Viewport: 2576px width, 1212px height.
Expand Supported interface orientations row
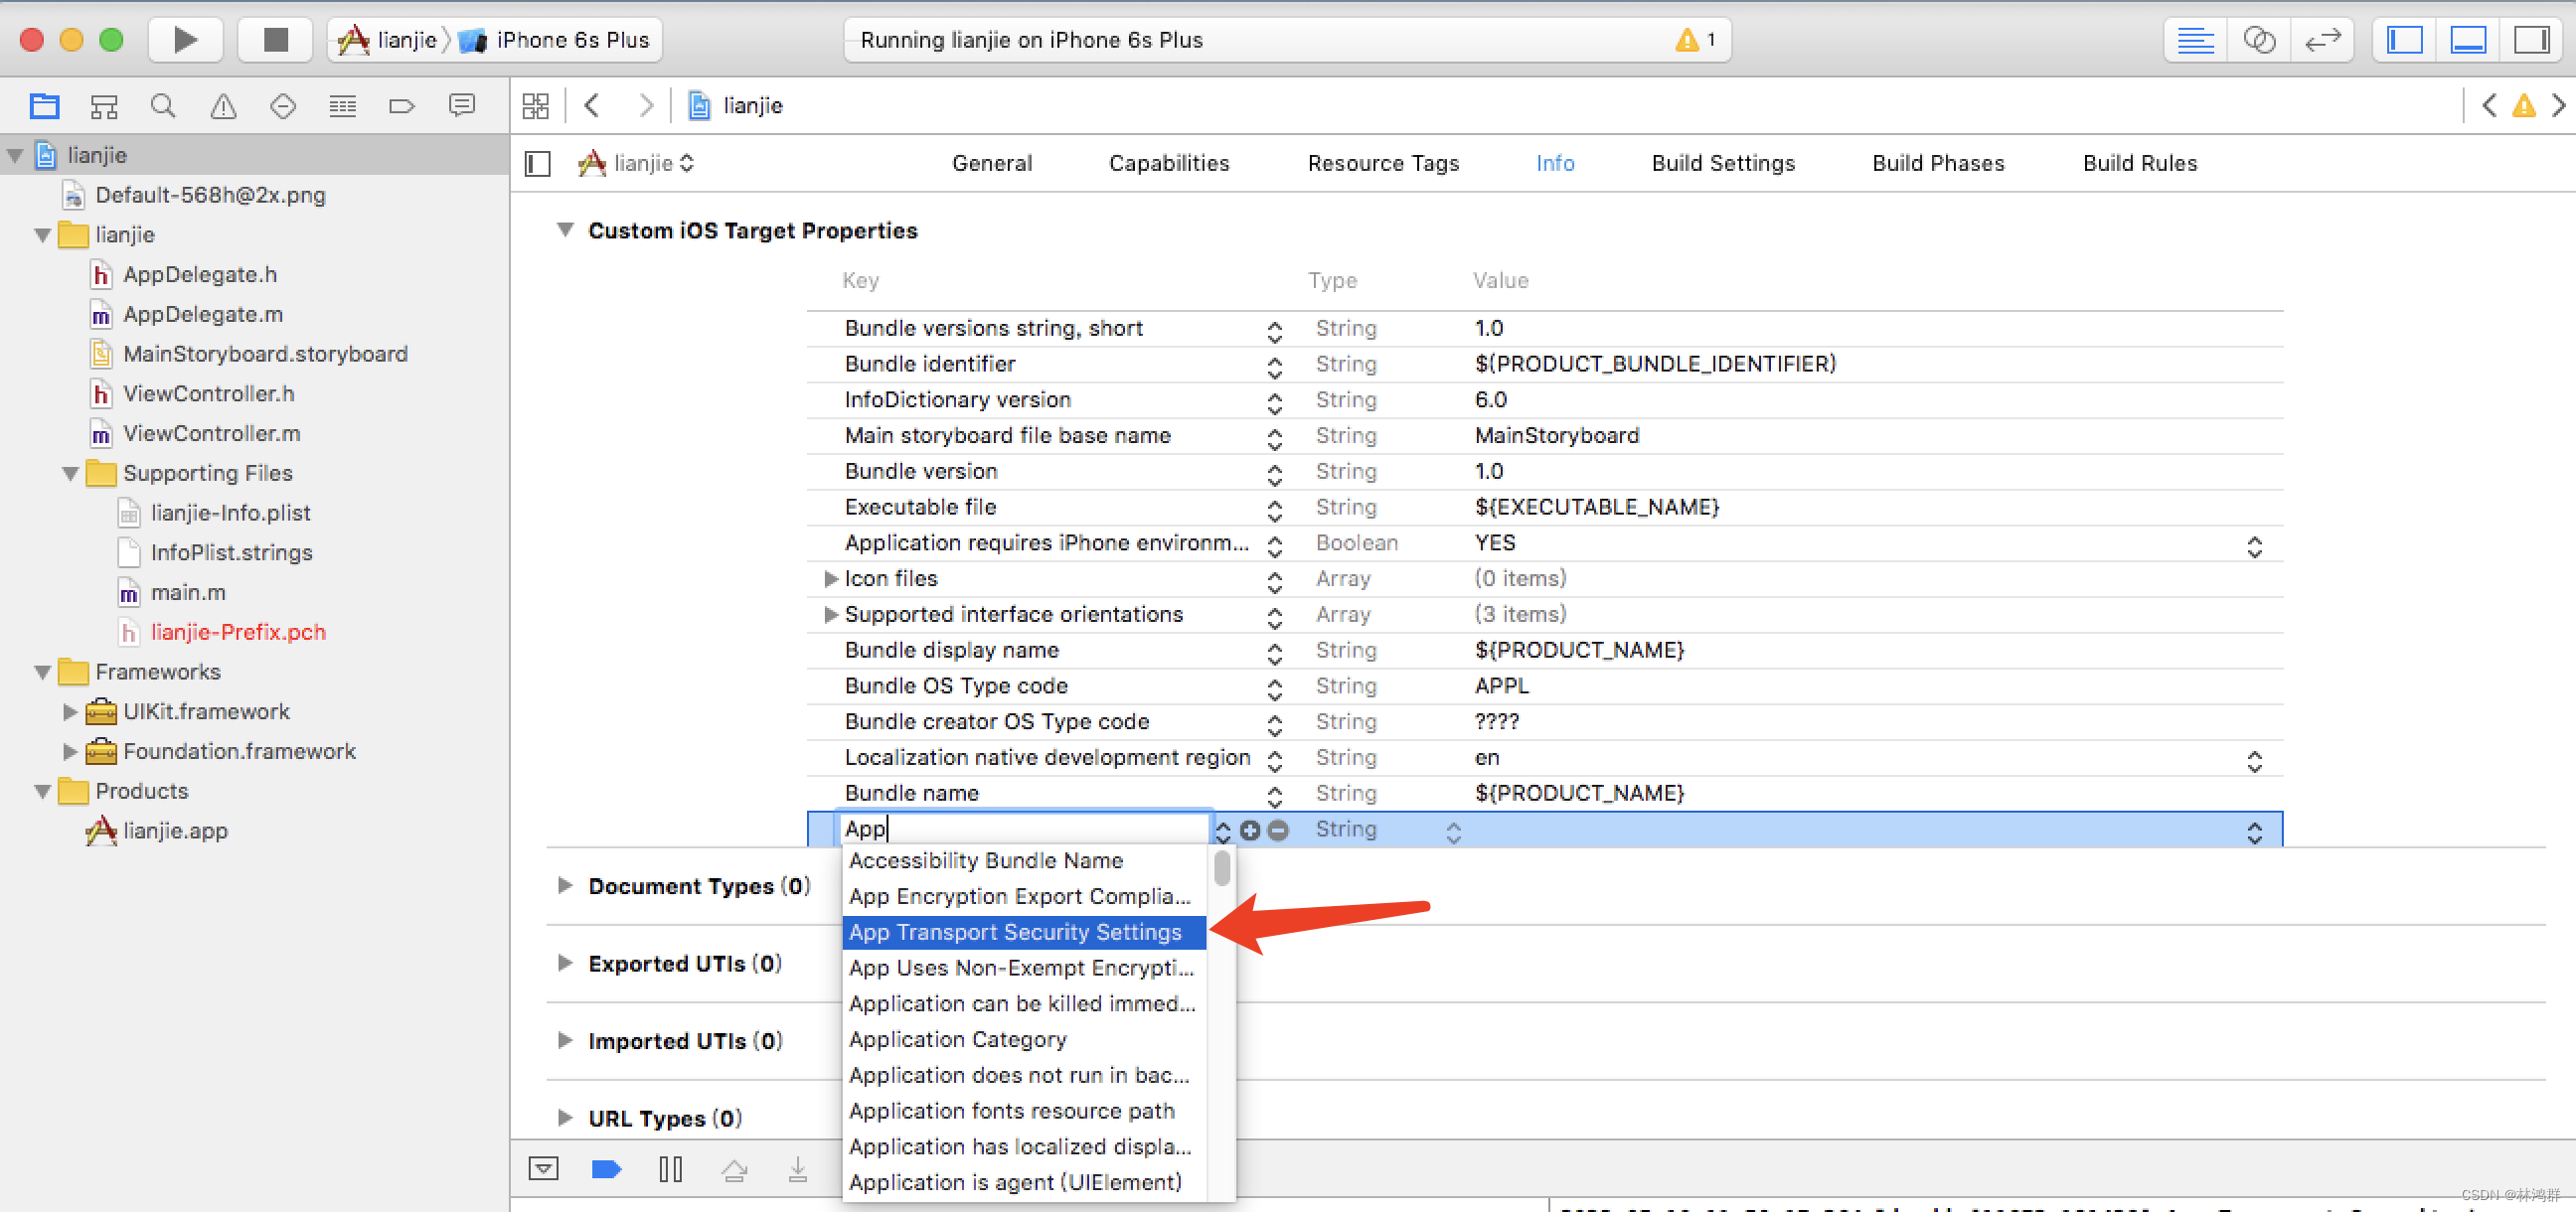point(830,614)
